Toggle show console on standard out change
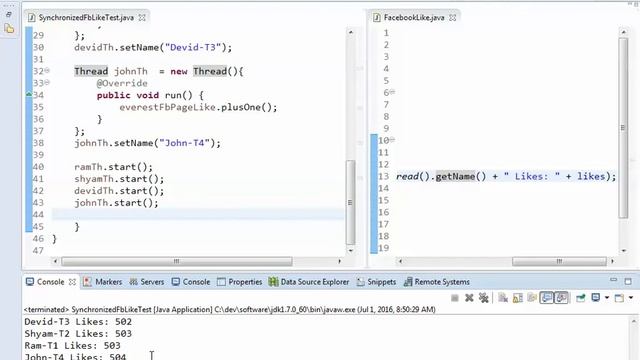 pos(547,298)
